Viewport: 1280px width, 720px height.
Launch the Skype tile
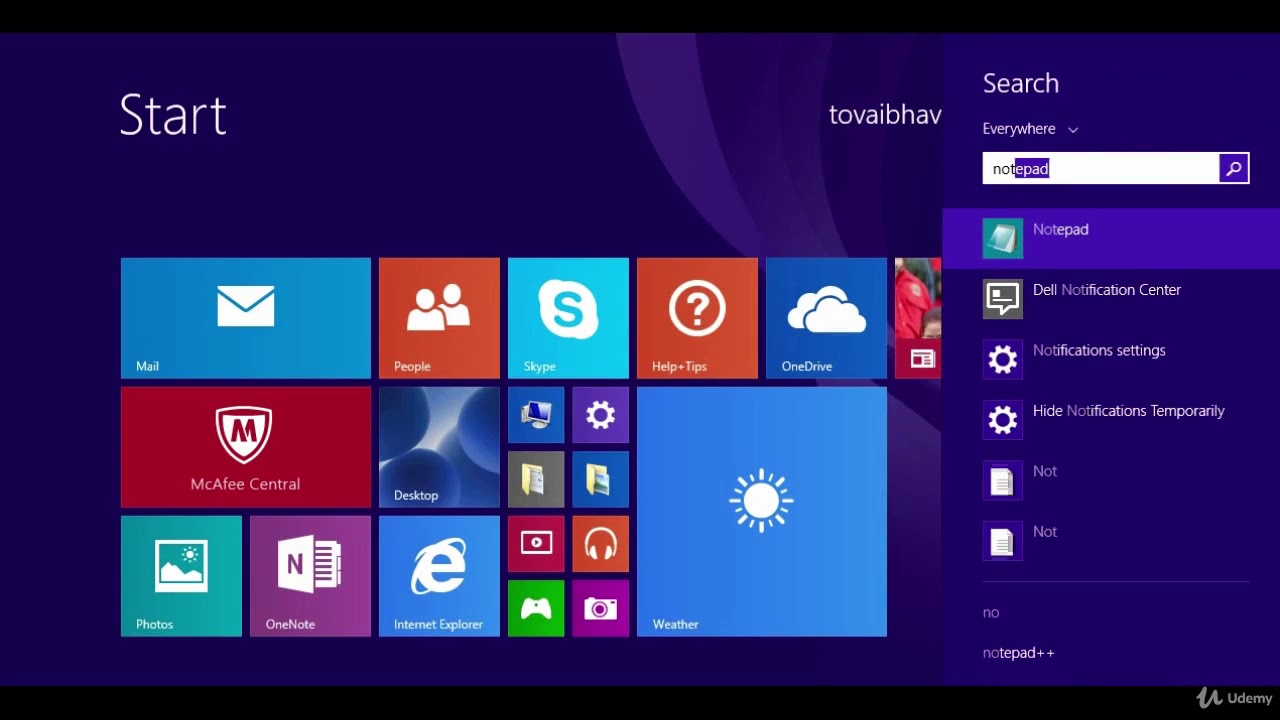568,318
